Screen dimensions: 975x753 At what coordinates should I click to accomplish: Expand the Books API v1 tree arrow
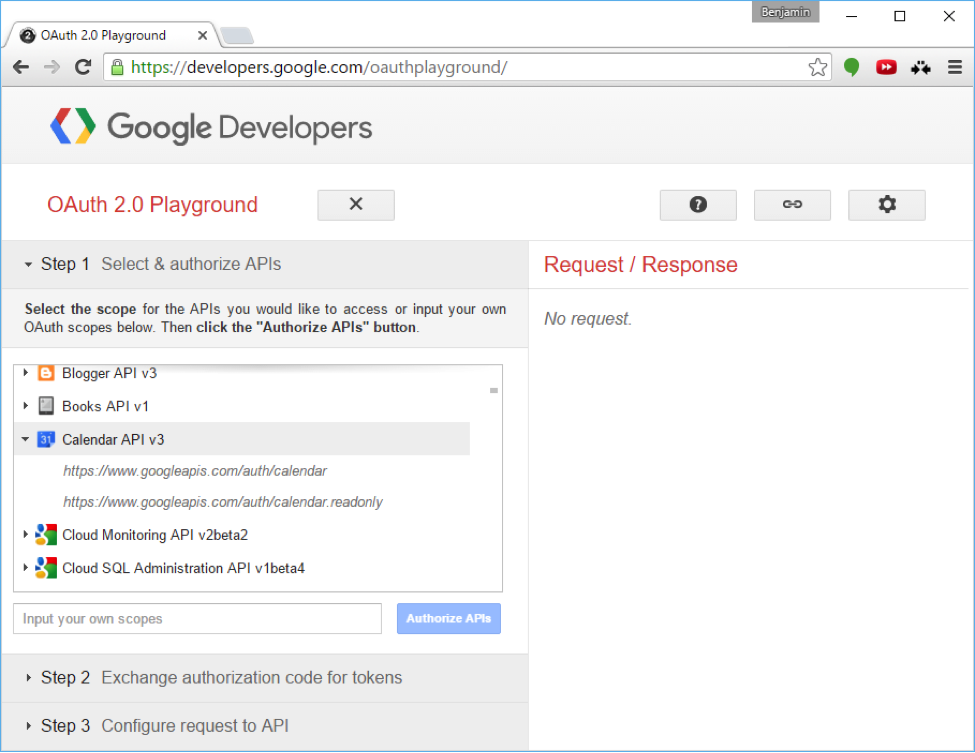25,405
